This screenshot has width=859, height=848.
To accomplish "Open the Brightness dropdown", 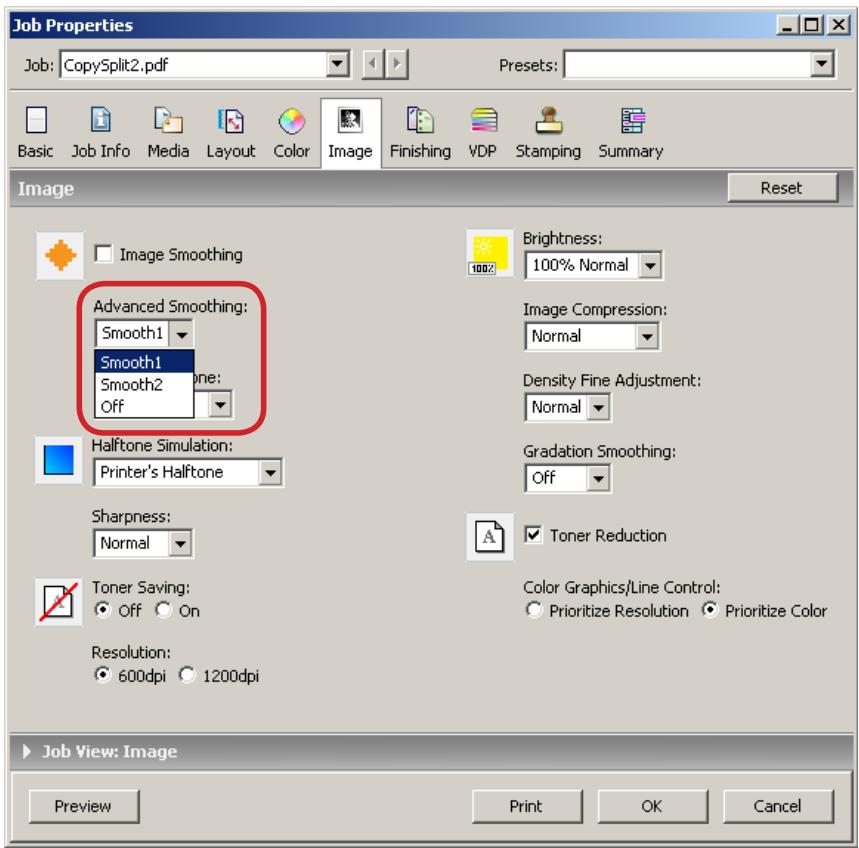I will tap(593, 265).
